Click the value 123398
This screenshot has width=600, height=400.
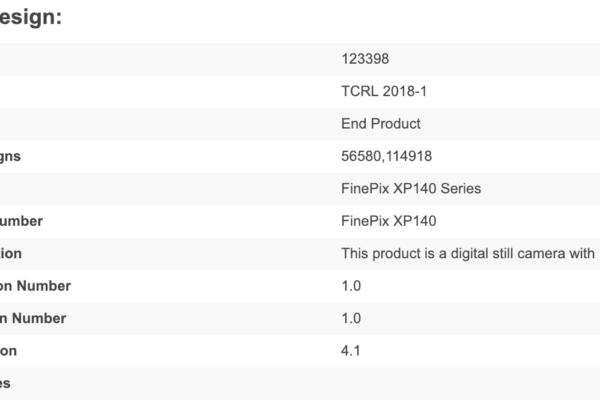coord(365,59)
